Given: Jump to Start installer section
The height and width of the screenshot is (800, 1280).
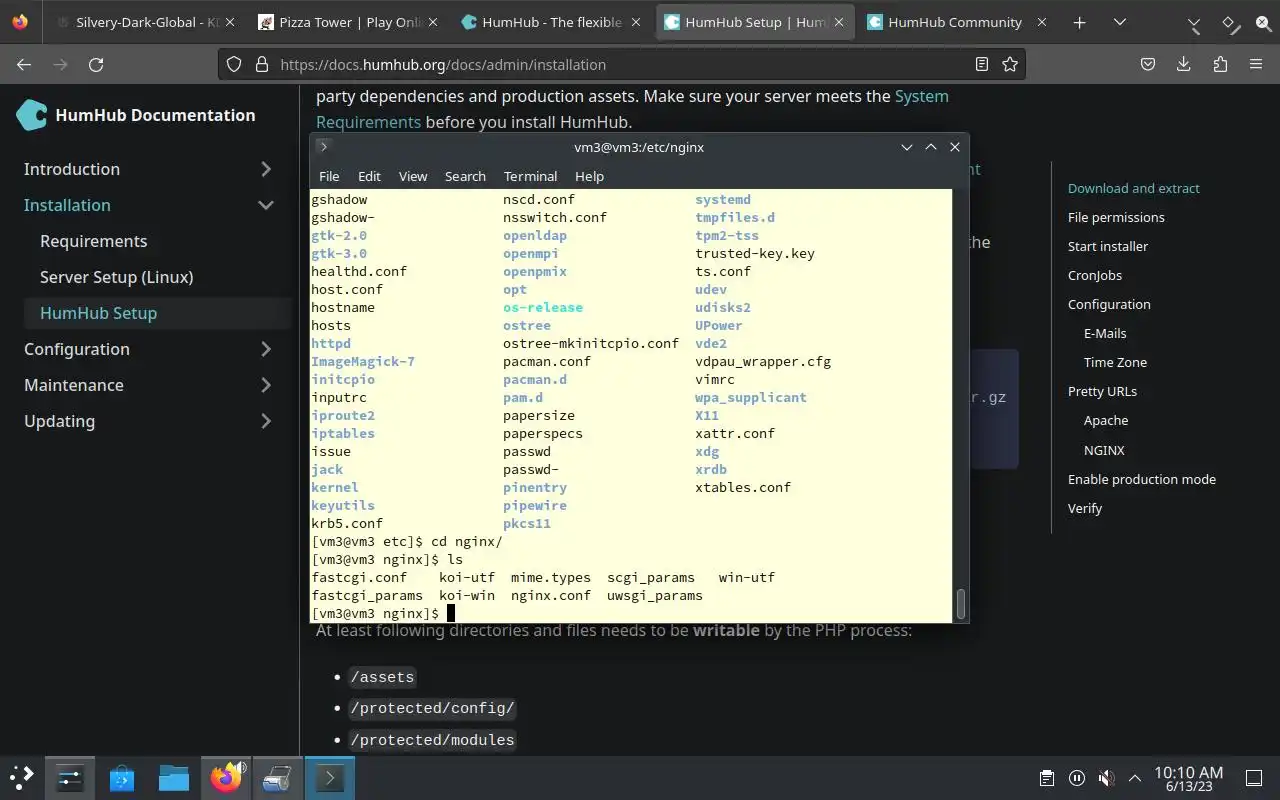Looking at the screenshot, I should pyautogui.click(x=1108, y=246).
